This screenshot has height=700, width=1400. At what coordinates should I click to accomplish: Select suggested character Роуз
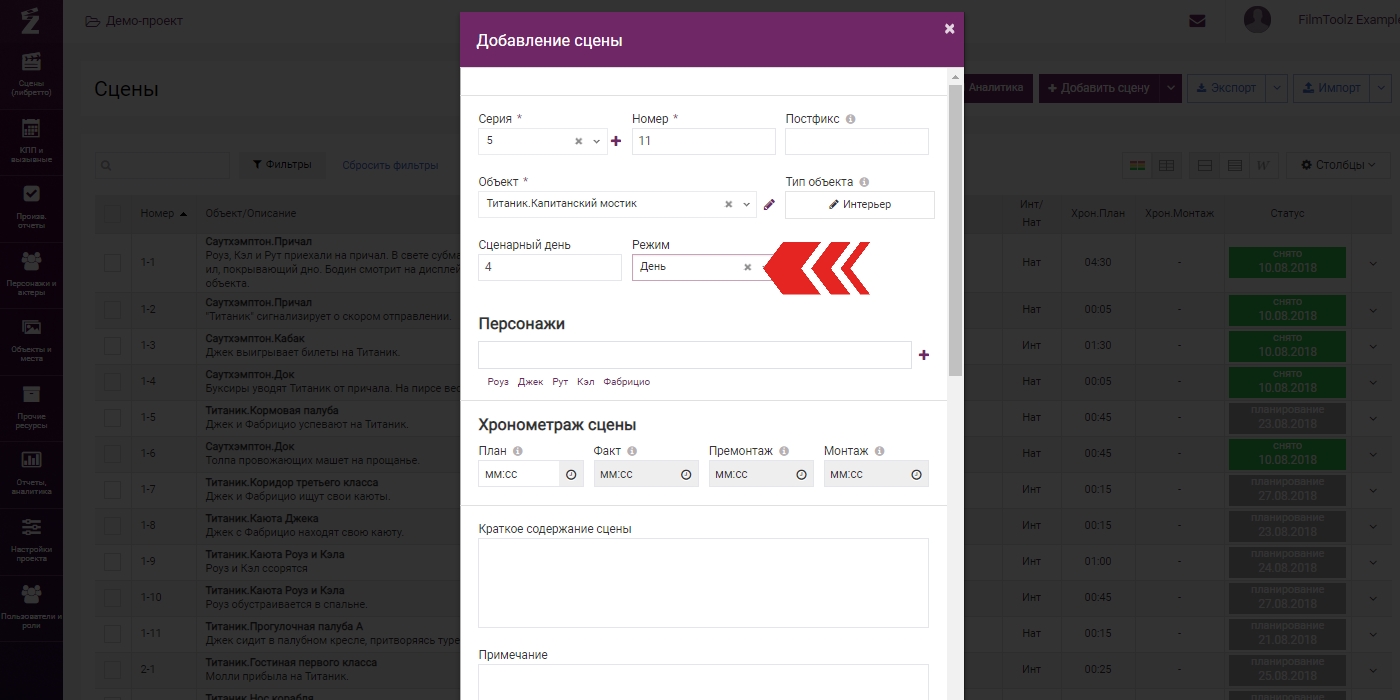click(x=498, y=382)
